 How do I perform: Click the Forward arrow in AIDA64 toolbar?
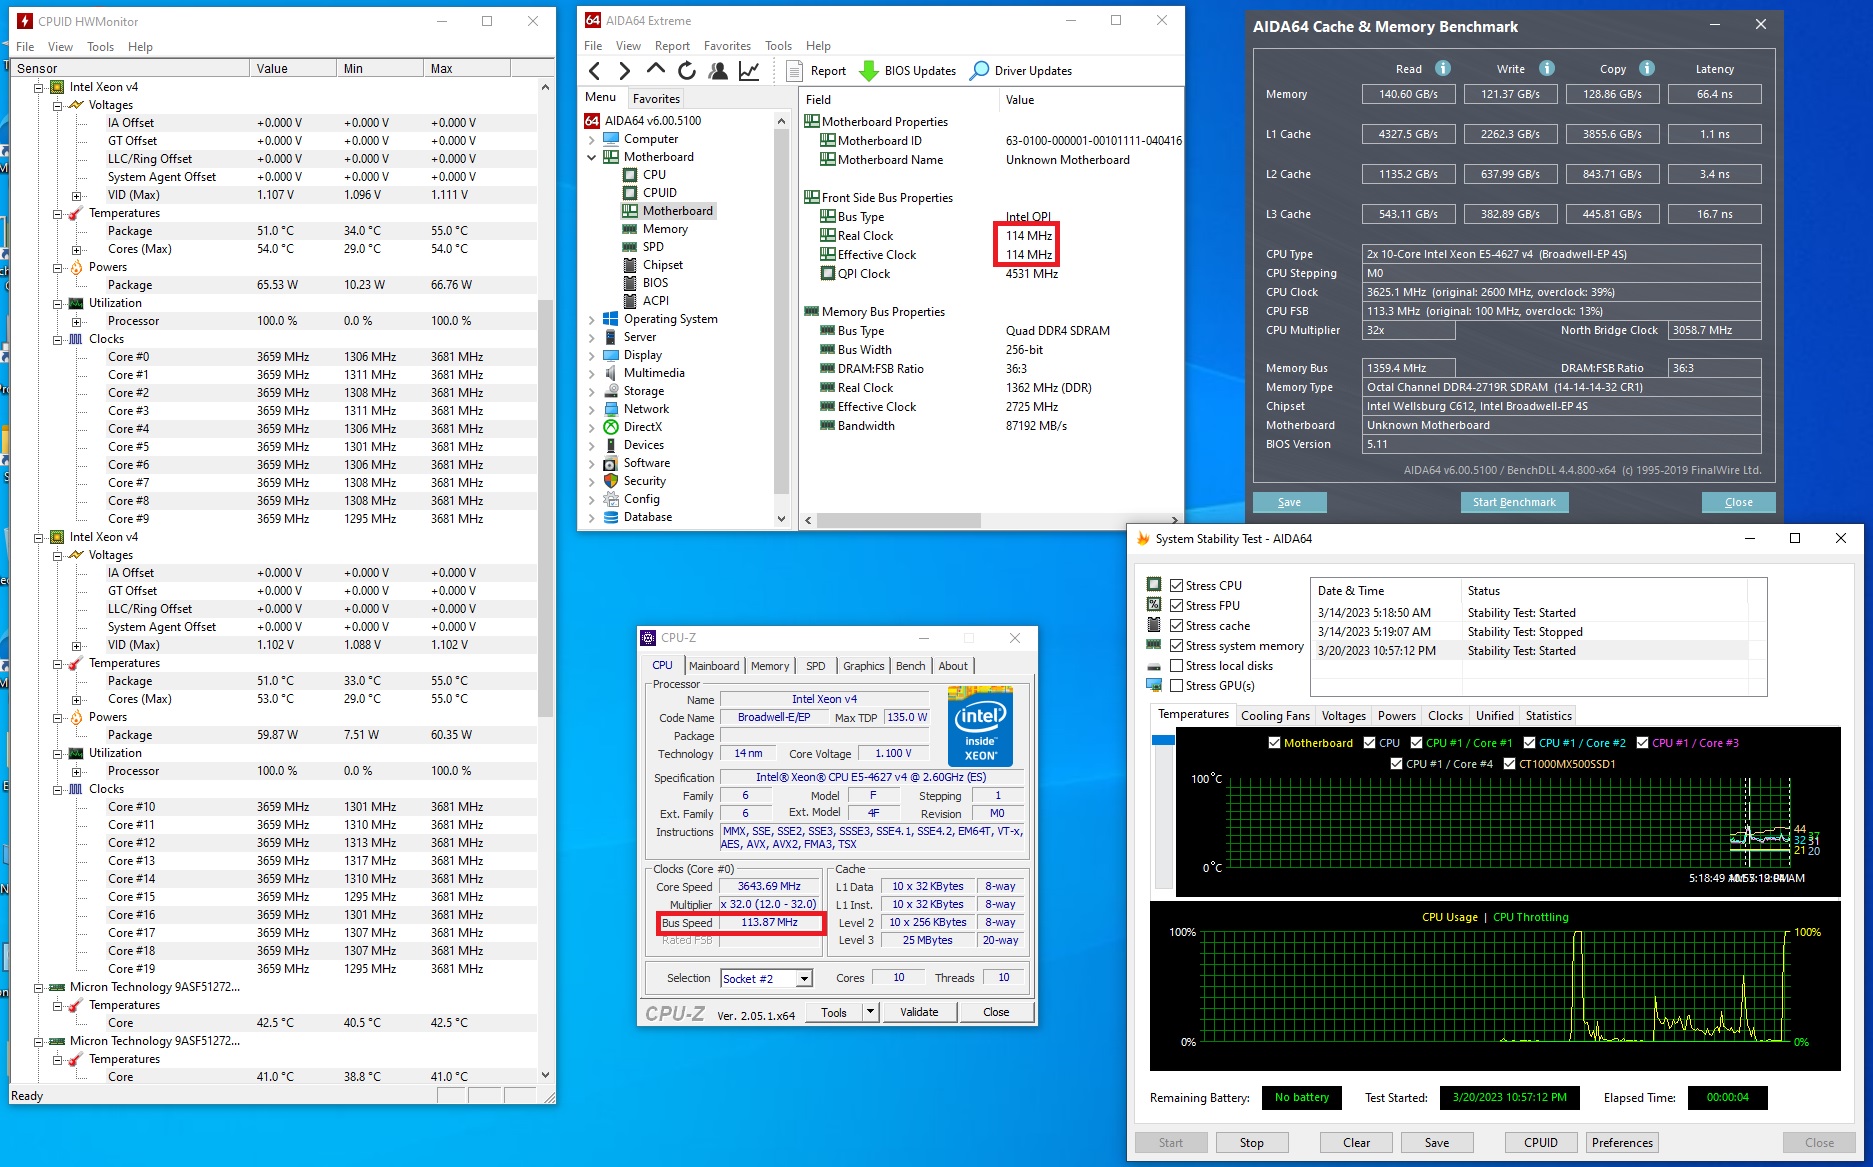click(x=625, y=70)
